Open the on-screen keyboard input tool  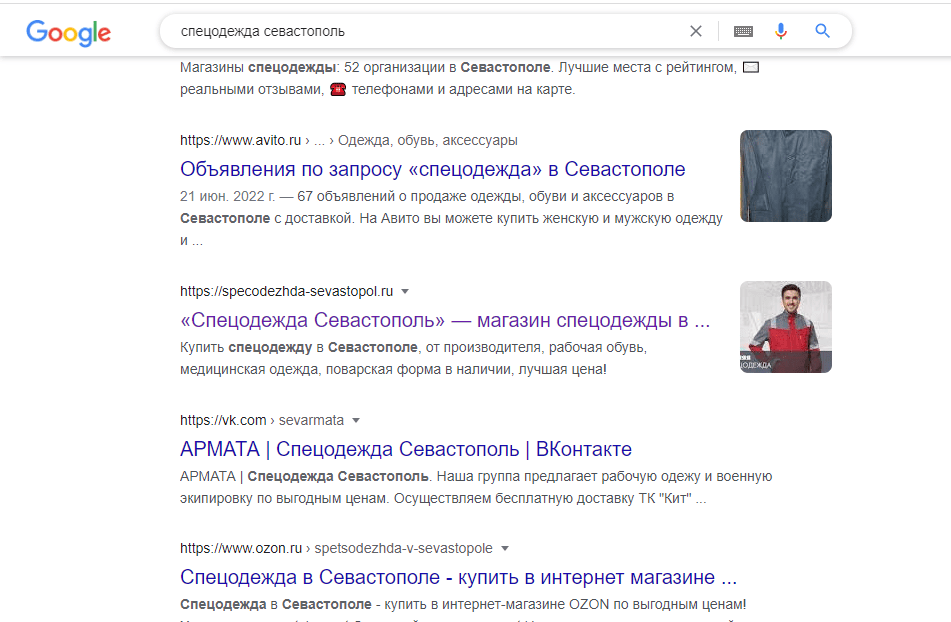743,31
